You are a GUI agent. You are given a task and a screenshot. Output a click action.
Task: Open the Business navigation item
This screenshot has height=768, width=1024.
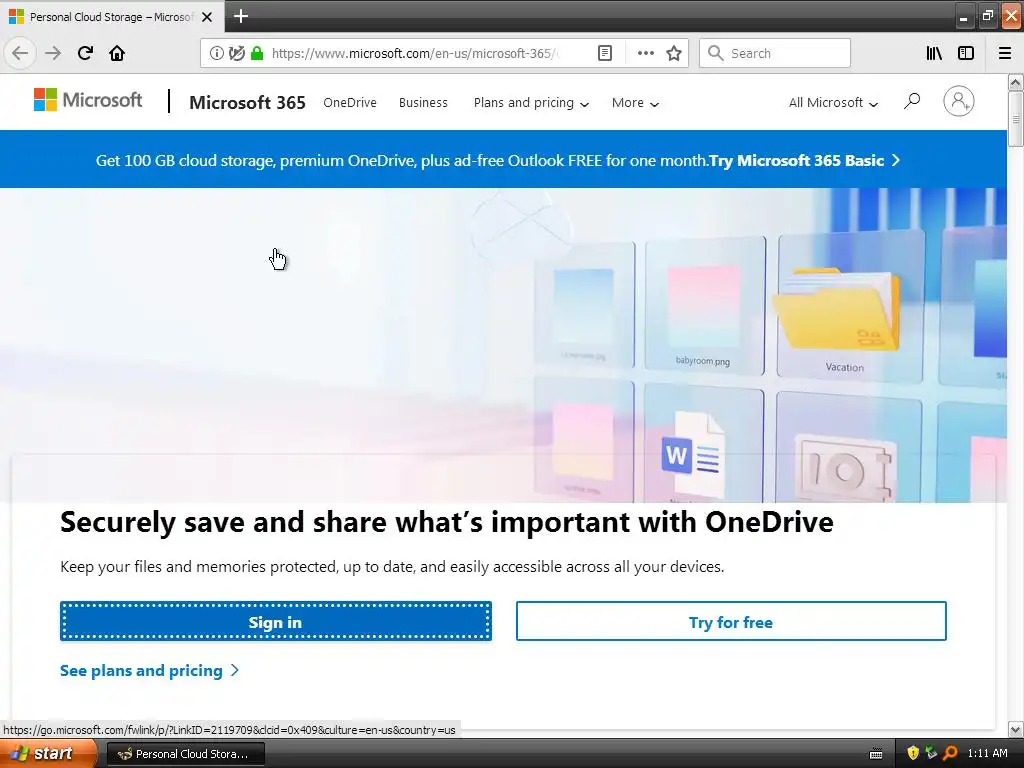tap(423, 103)
